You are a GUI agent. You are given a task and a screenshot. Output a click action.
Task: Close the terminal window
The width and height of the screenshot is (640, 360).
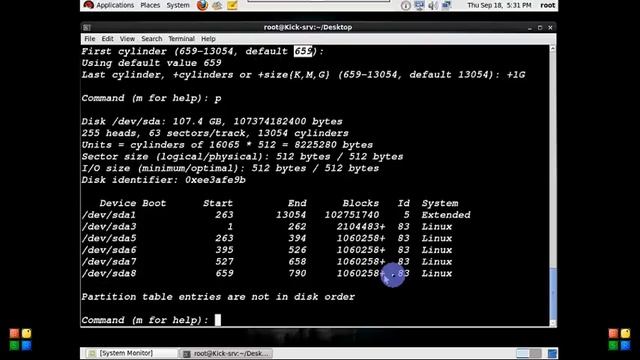[x=550, y=28]
